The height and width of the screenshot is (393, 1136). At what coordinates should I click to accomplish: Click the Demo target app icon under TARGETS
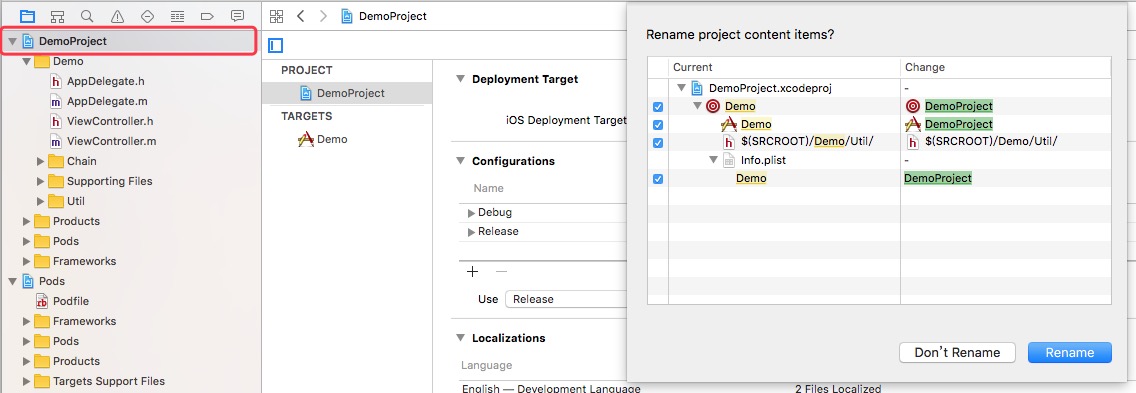(x=306, y=139)
